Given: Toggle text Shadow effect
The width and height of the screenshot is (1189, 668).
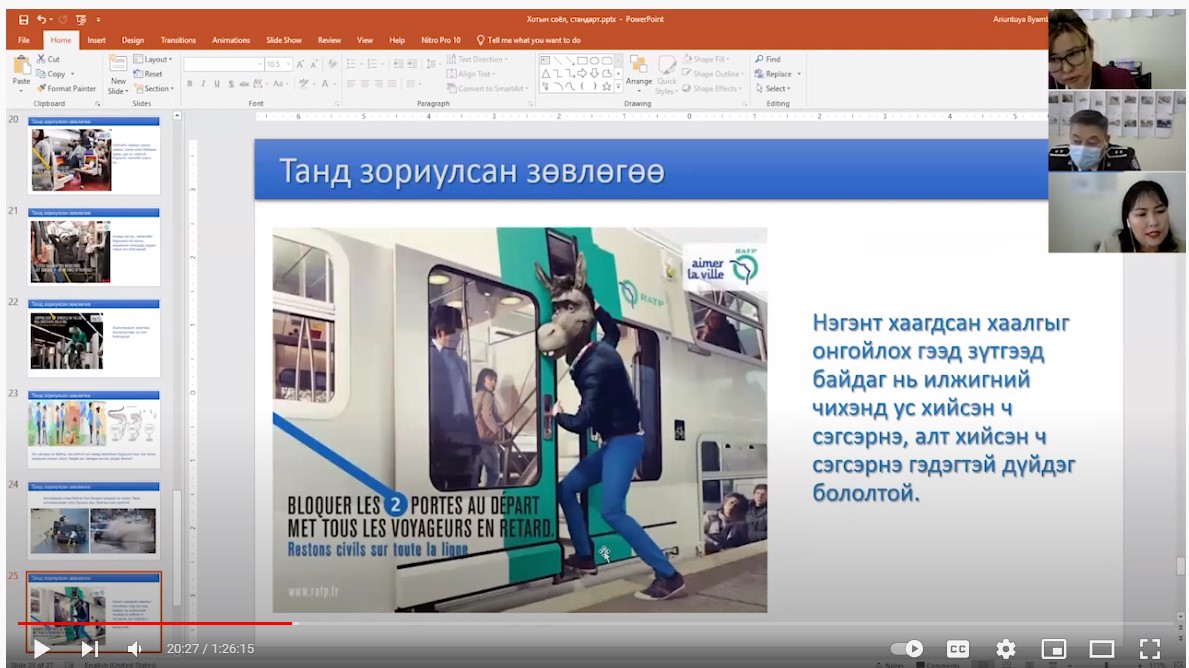Looking at the screenshot, I should coord(231,84).
